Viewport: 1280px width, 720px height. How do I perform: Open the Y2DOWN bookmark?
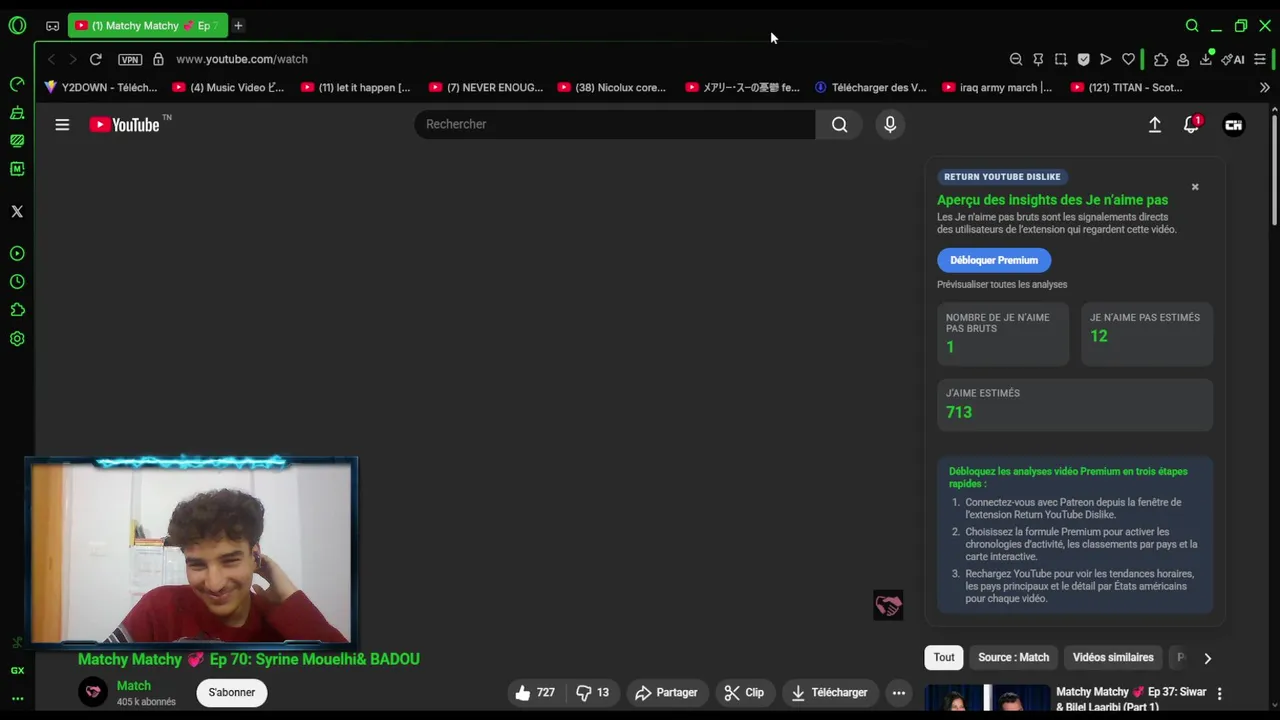(x=101, y=87)
